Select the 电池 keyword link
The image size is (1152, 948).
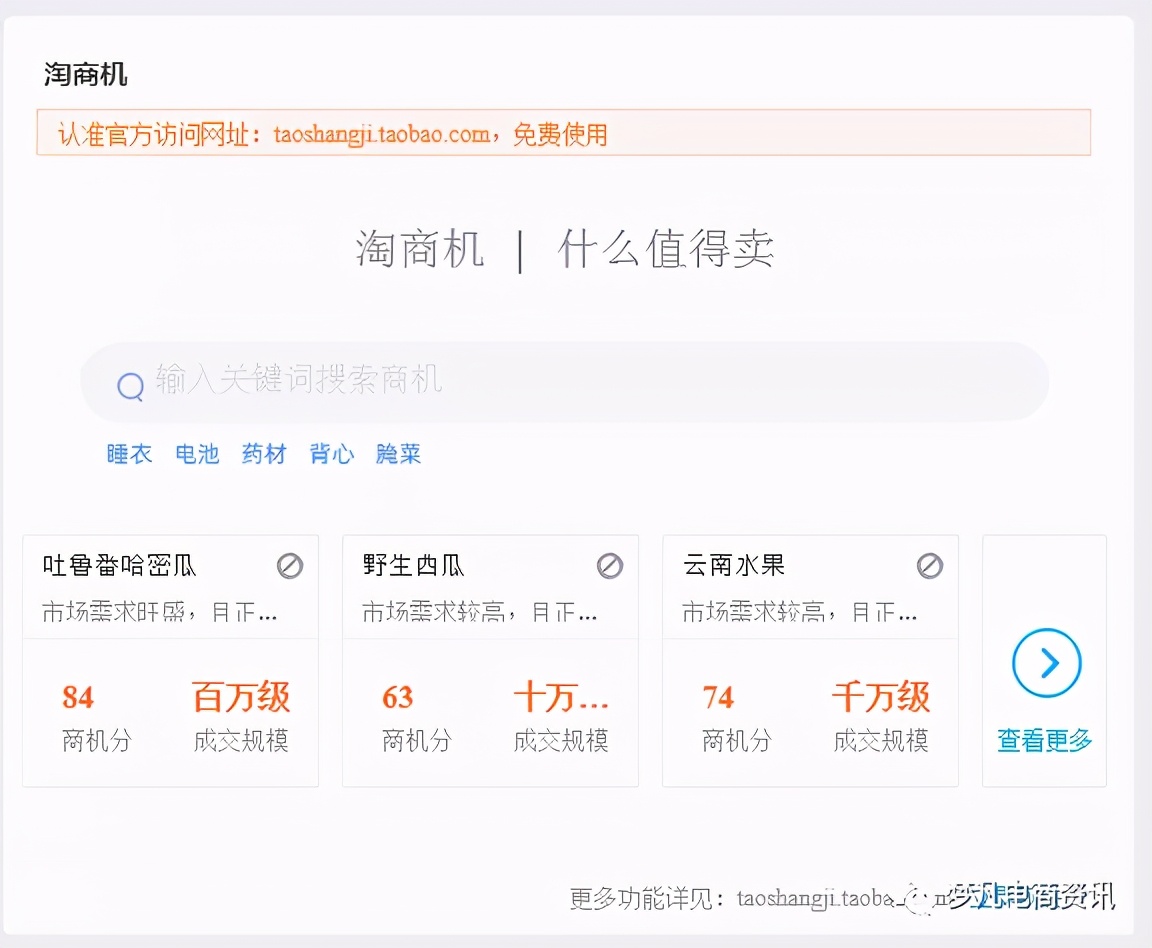click(x=196, y=454)
